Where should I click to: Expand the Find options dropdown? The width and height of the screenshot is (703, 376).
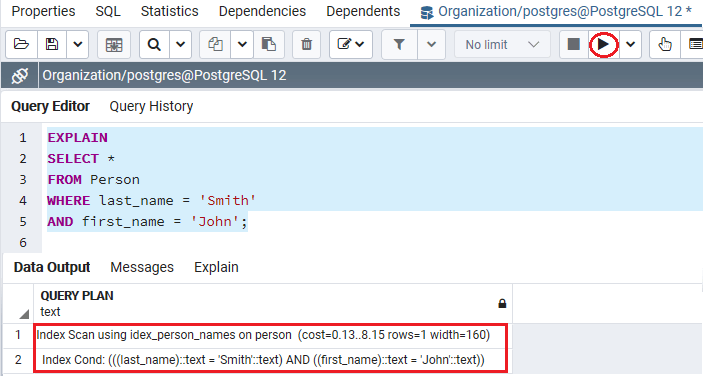point(181,44)
